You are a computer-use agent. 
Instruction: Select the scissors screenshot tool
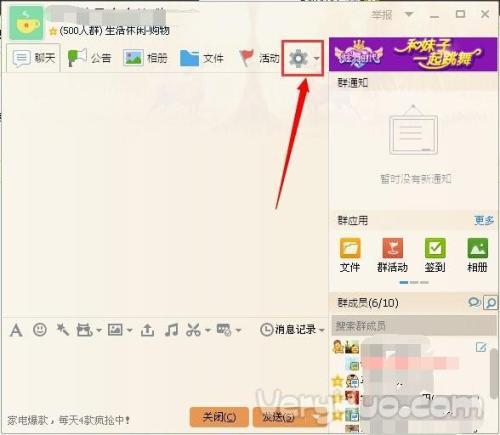click(193, 330)
